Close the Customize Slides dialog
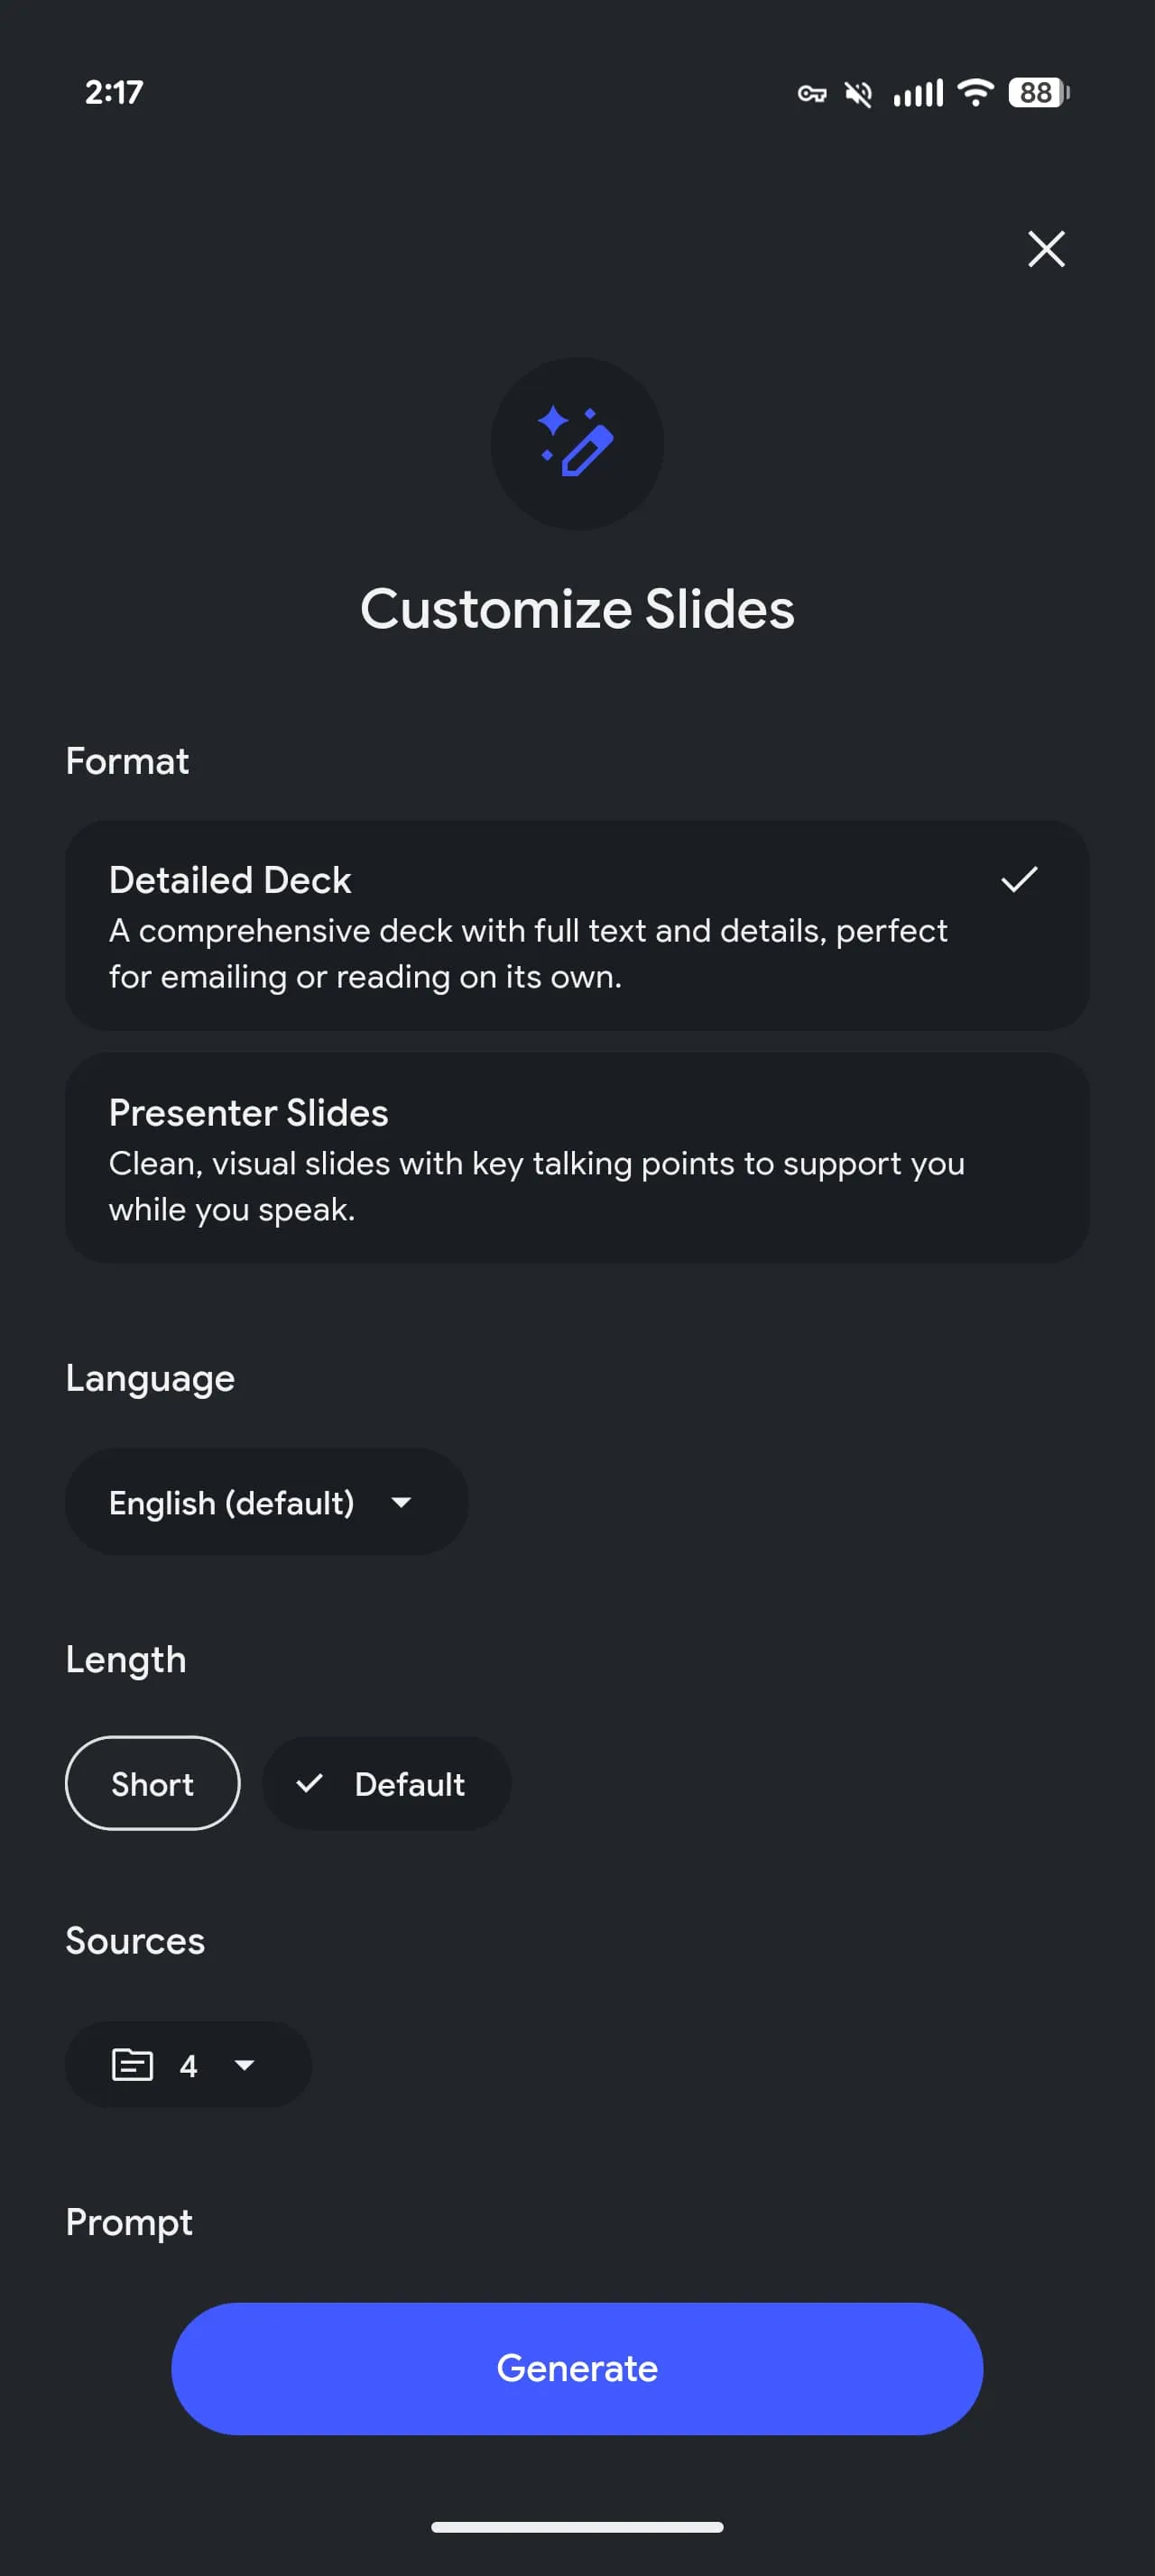The width and height of the screenshot is (1155, 2576). pos(1046,249)
